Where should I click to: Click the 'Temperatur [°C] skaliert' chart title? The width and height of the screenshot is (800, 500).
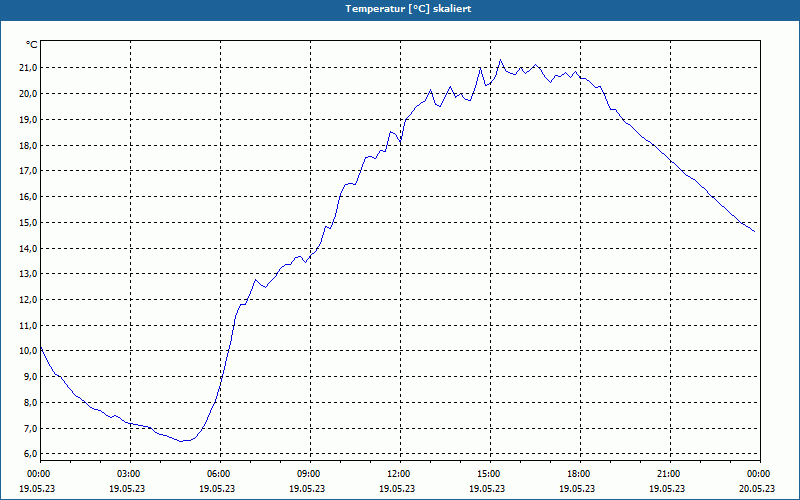(x=408, y=9)
